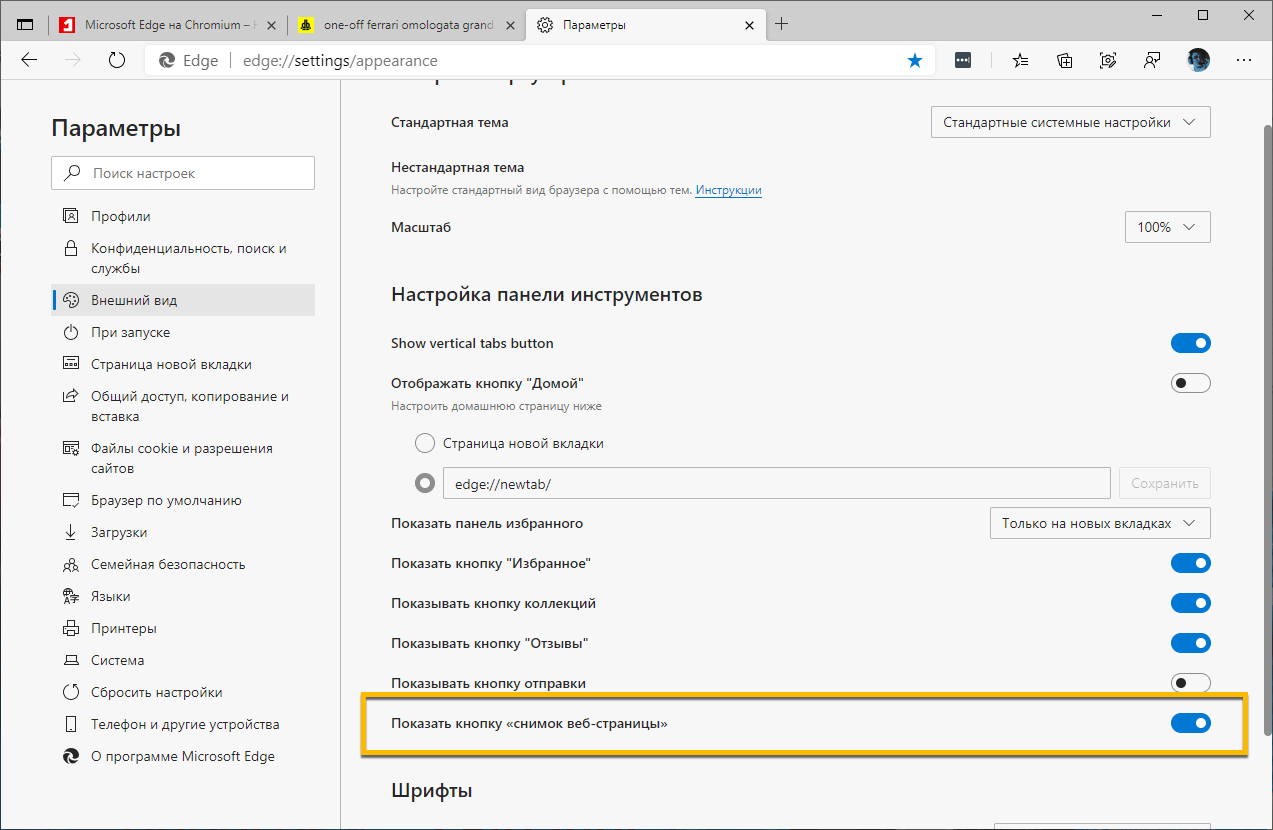Open the standard theme dropdown
Image resolution: width=1273 pixels, height=830 pixels.
click(1070, 121)
